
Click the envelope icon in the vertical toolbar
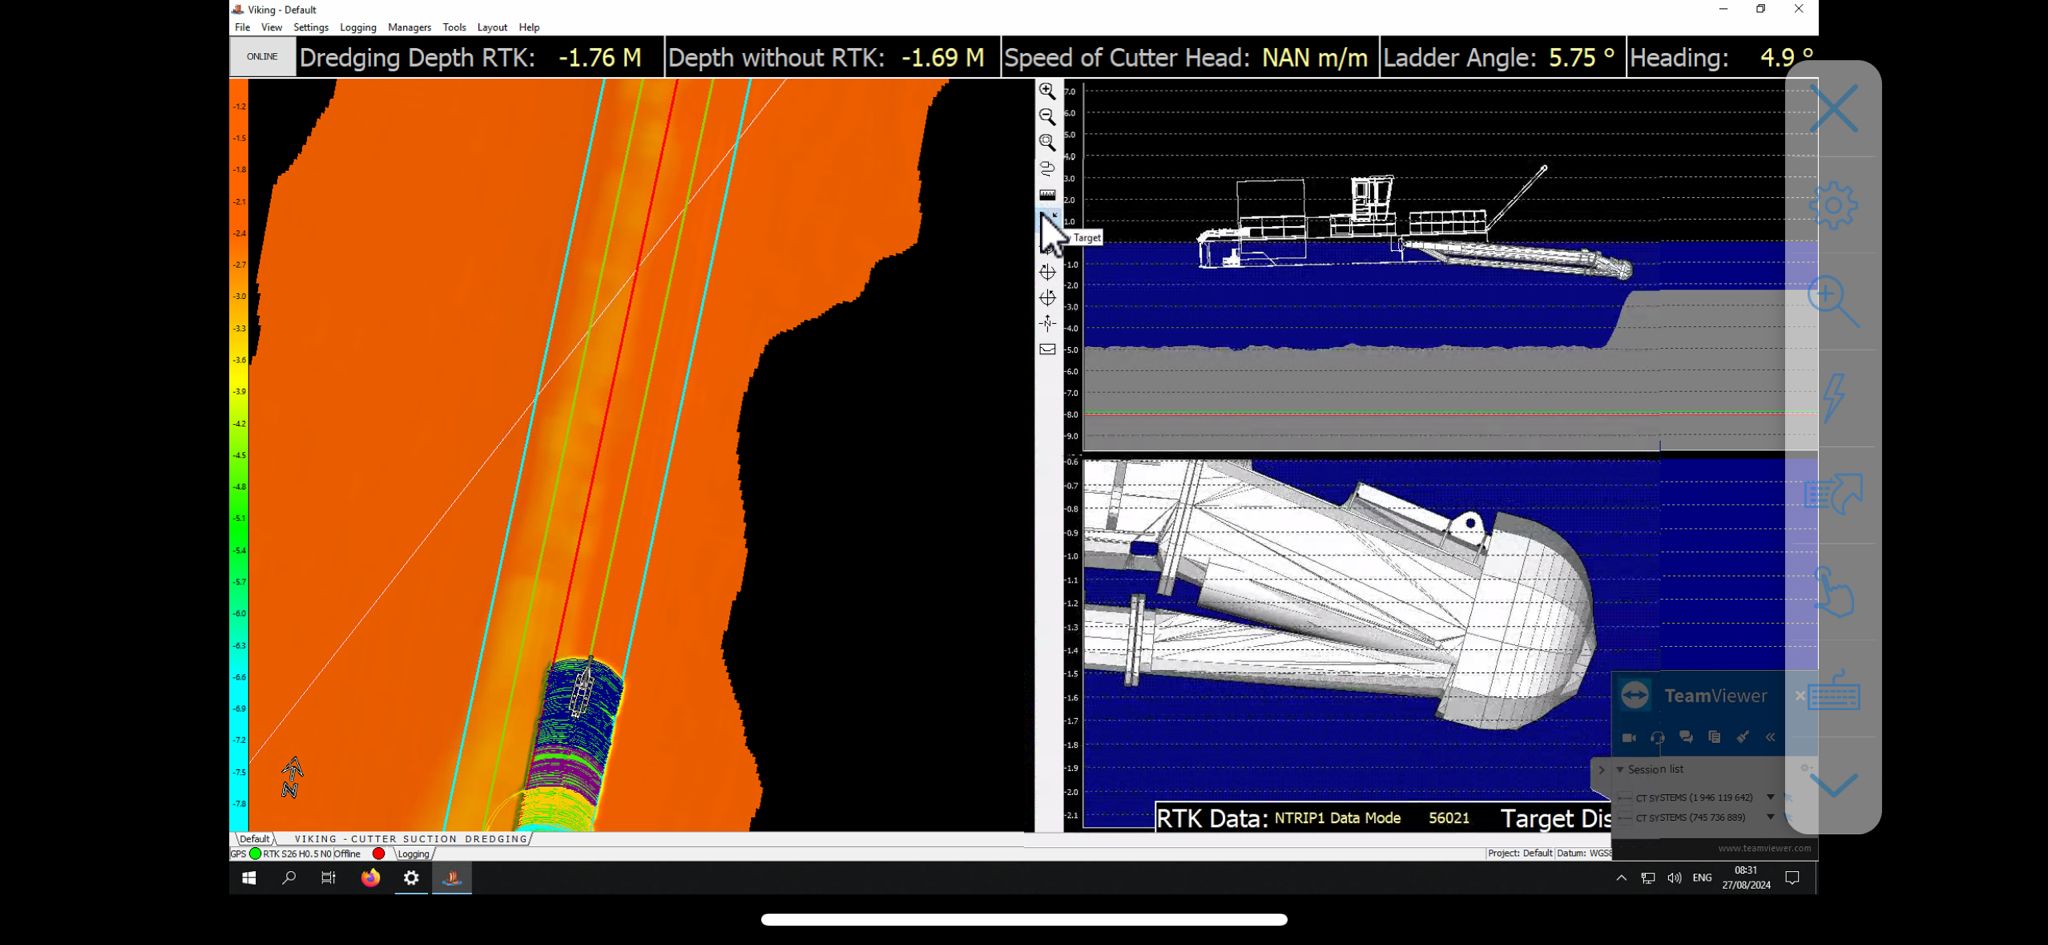click(1047, 349)
